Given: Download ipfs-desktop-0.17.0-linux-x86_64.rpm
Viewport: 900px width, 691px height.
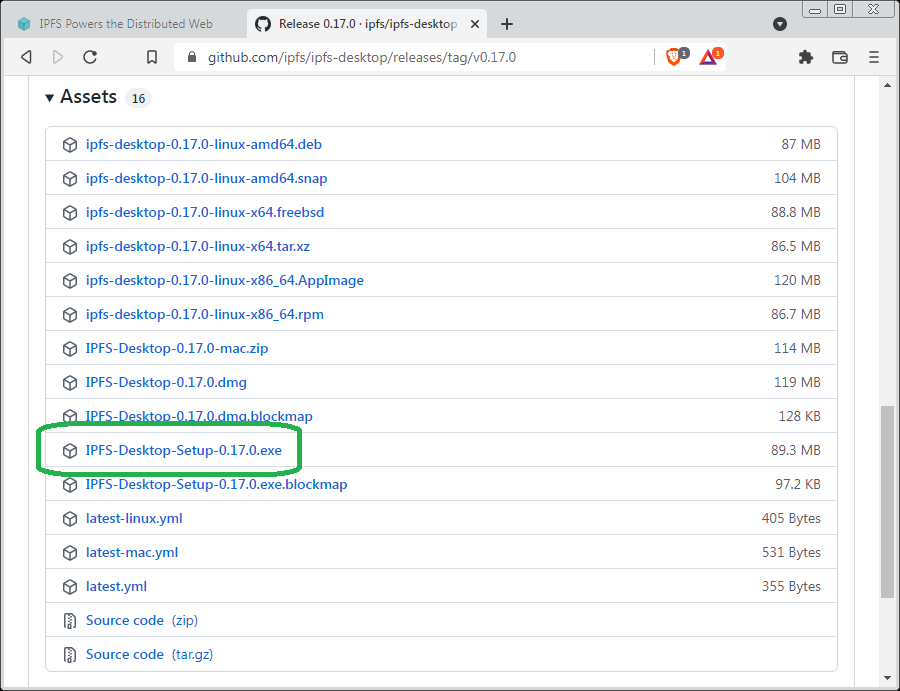Looking at the screenshot, I should [205, 315].
